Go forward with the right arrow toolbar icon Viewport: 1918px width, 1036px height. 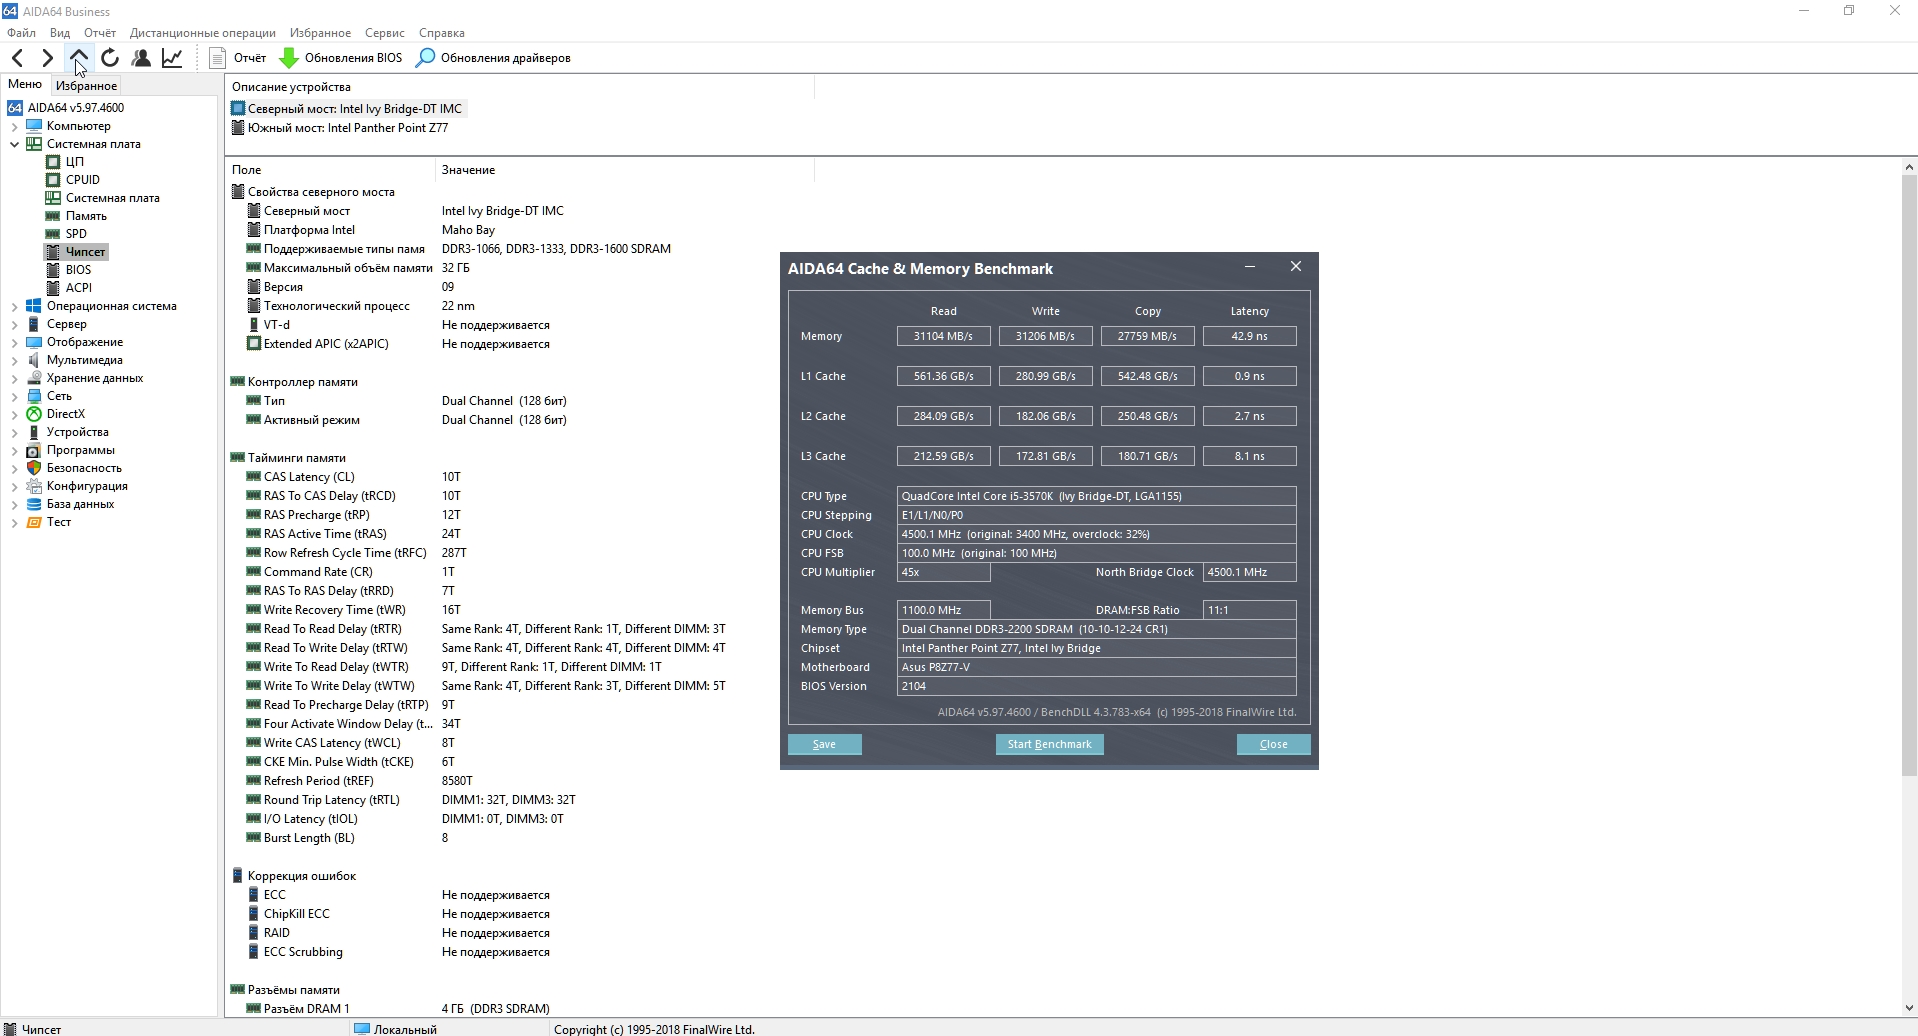47,58
